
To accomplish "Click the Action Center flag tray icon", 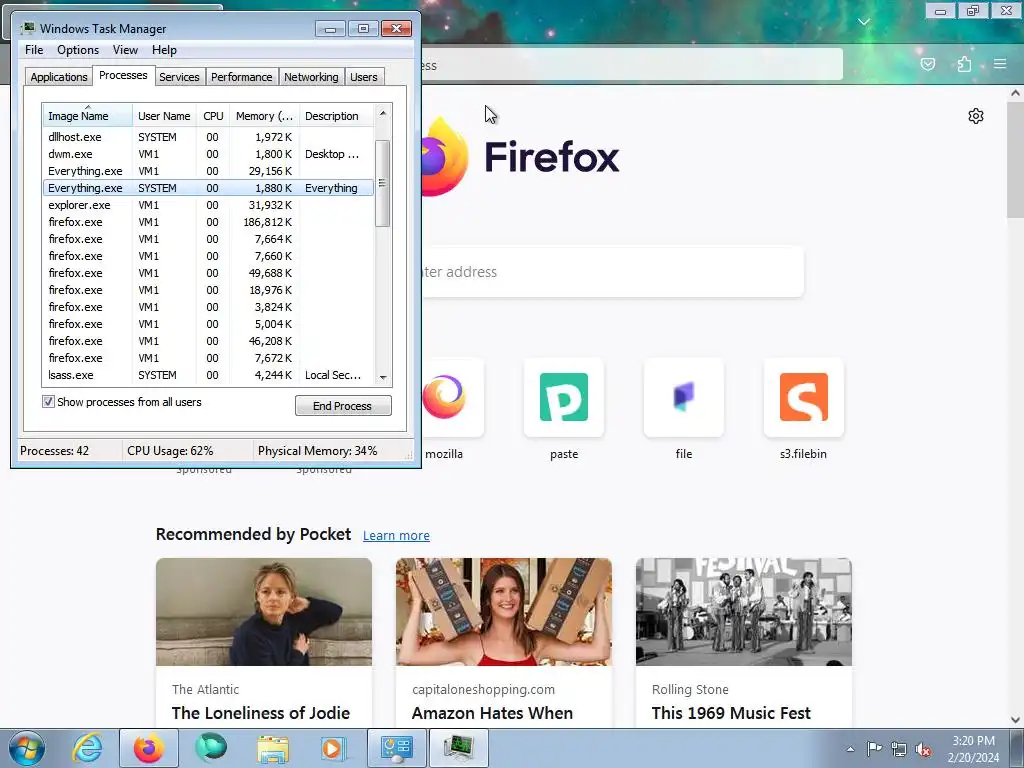I will [x=874, y=749].
